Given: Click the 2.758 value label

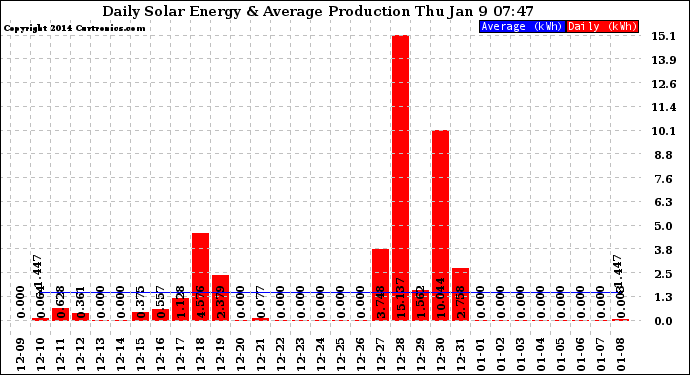Looking at the screenshot, I should (461, 301).
